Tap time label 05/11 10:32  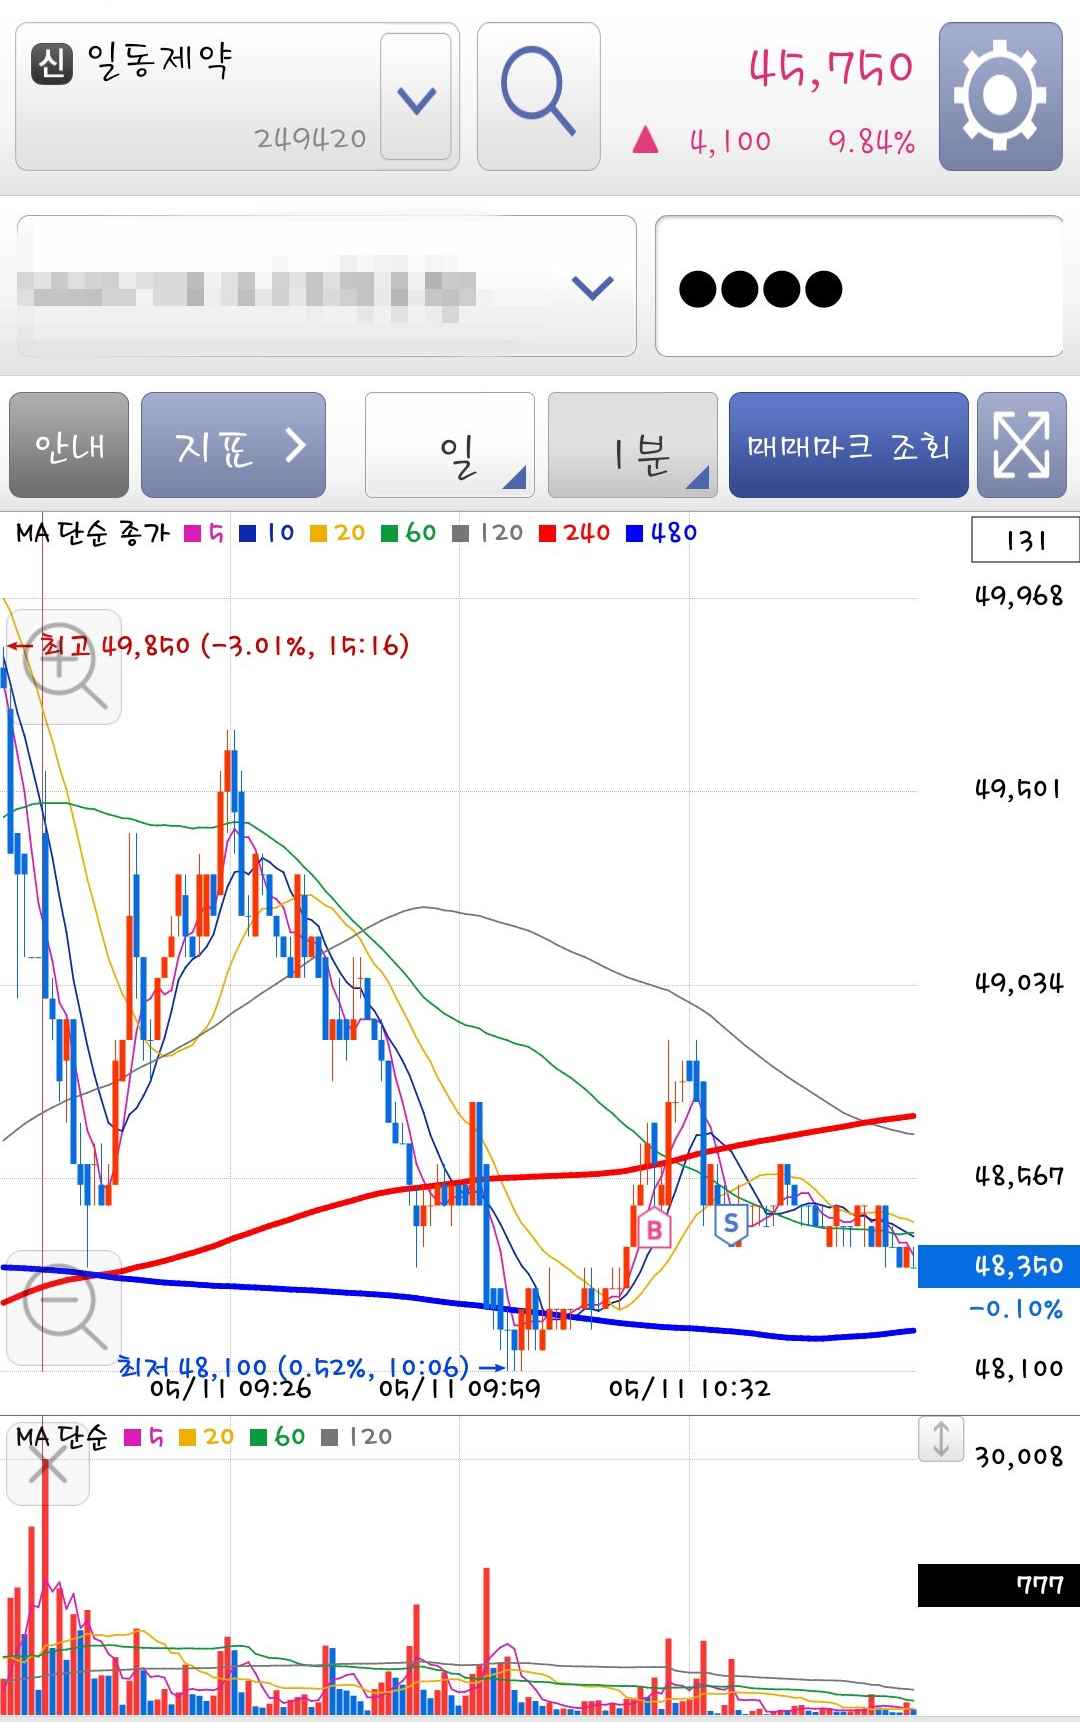click(x=690, y=1388)
